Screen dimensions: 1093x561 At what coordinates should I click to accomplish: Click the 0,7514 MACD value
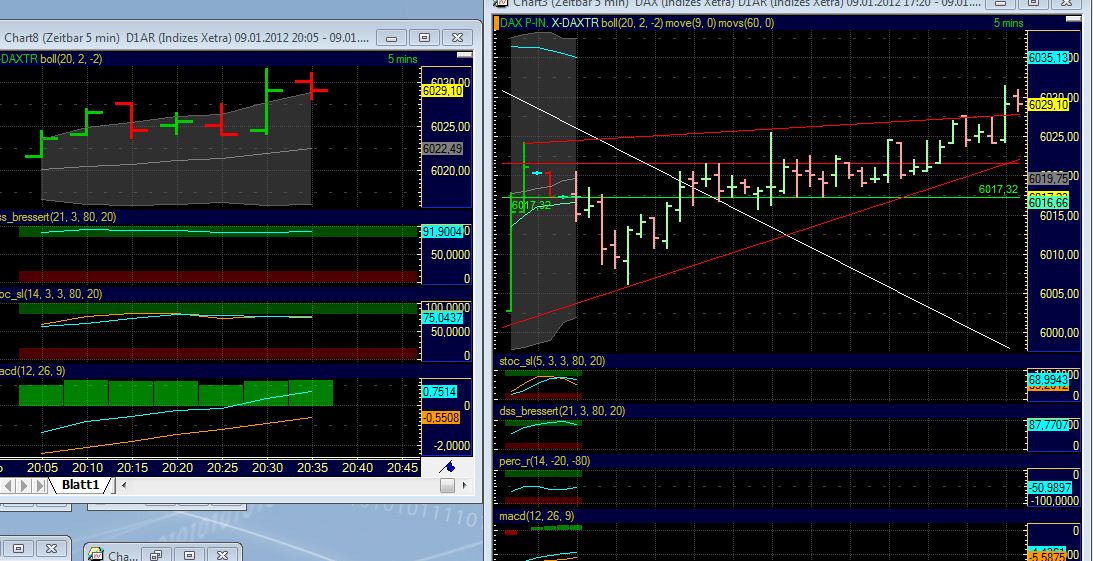pyautogui.click(x=441, y=392)
